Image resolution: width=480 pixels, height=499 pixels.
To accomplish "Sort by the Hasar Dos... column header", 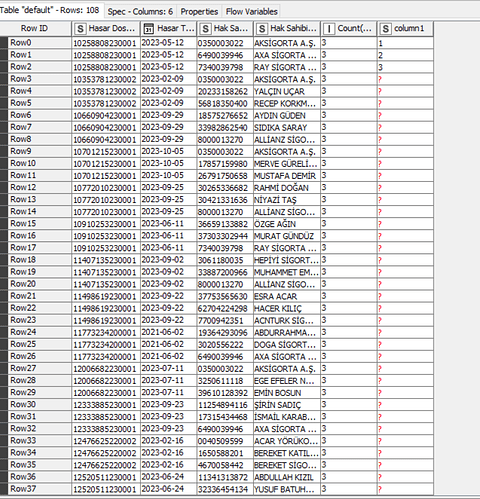I will tap(106, 29).
